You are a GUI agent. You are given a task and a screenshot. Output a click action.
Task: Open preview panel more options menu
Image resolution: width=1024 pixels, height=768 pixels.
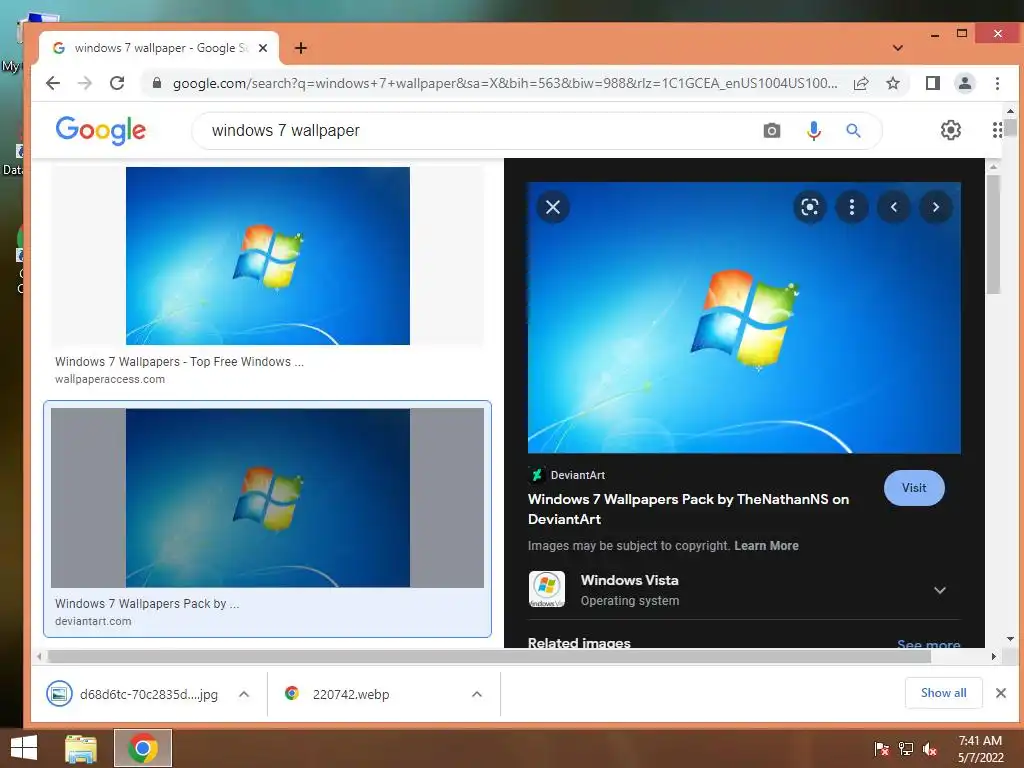(x=852, y=207)
